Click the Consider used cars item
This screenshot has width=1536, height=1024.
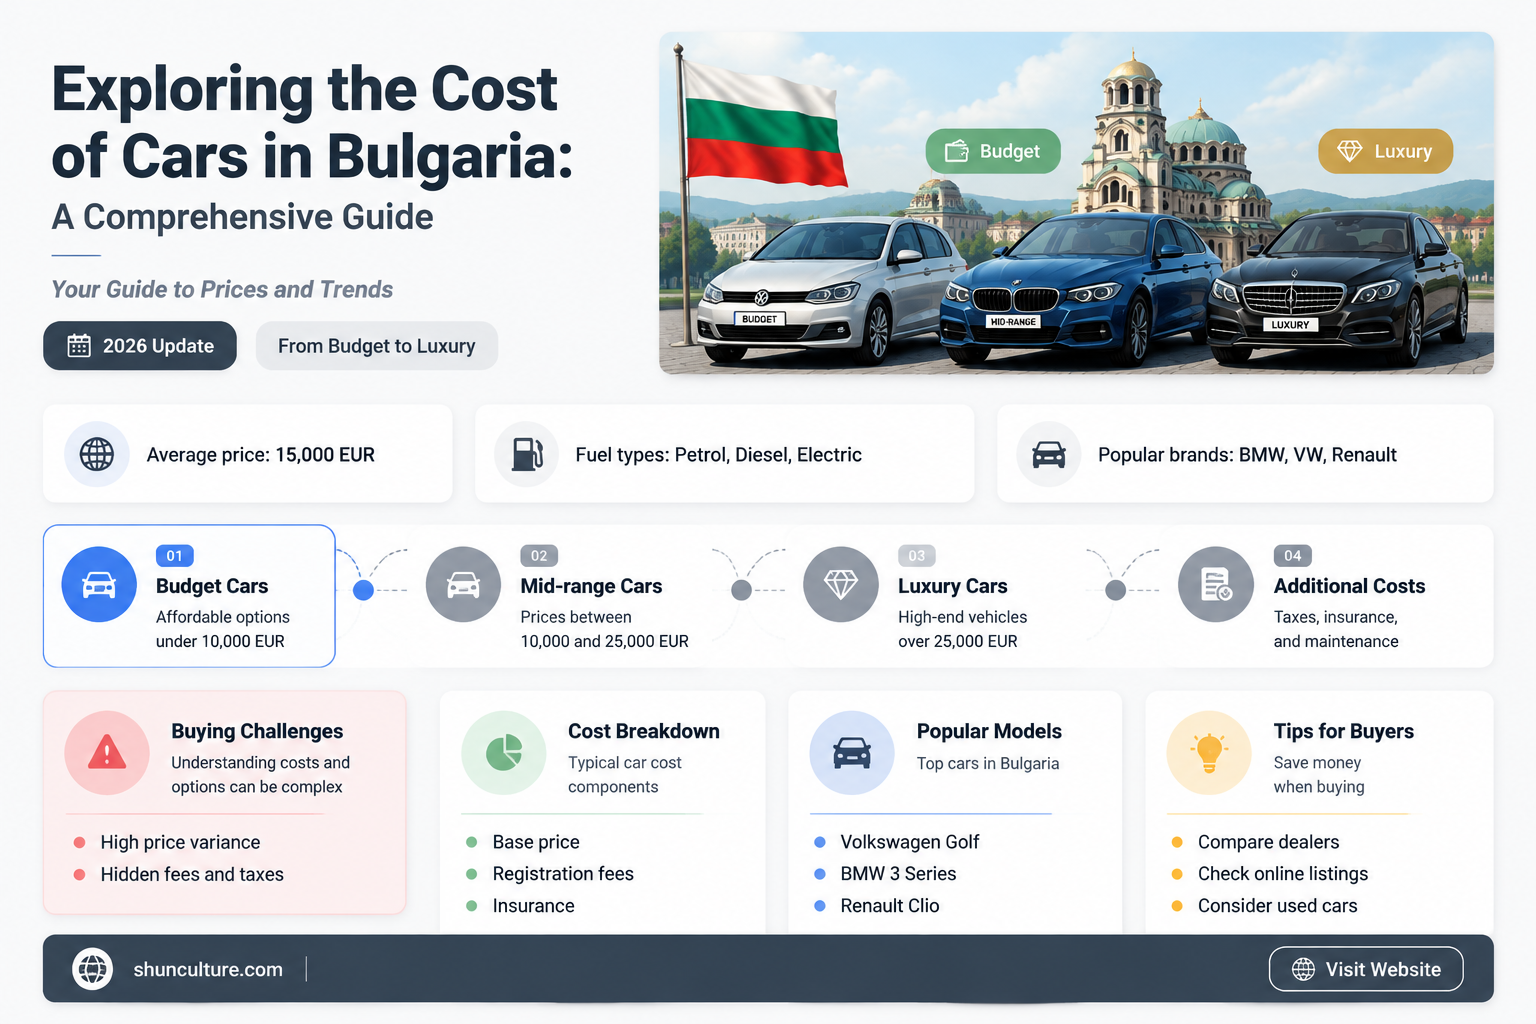pyautogui.click(x=1277, y=906)
